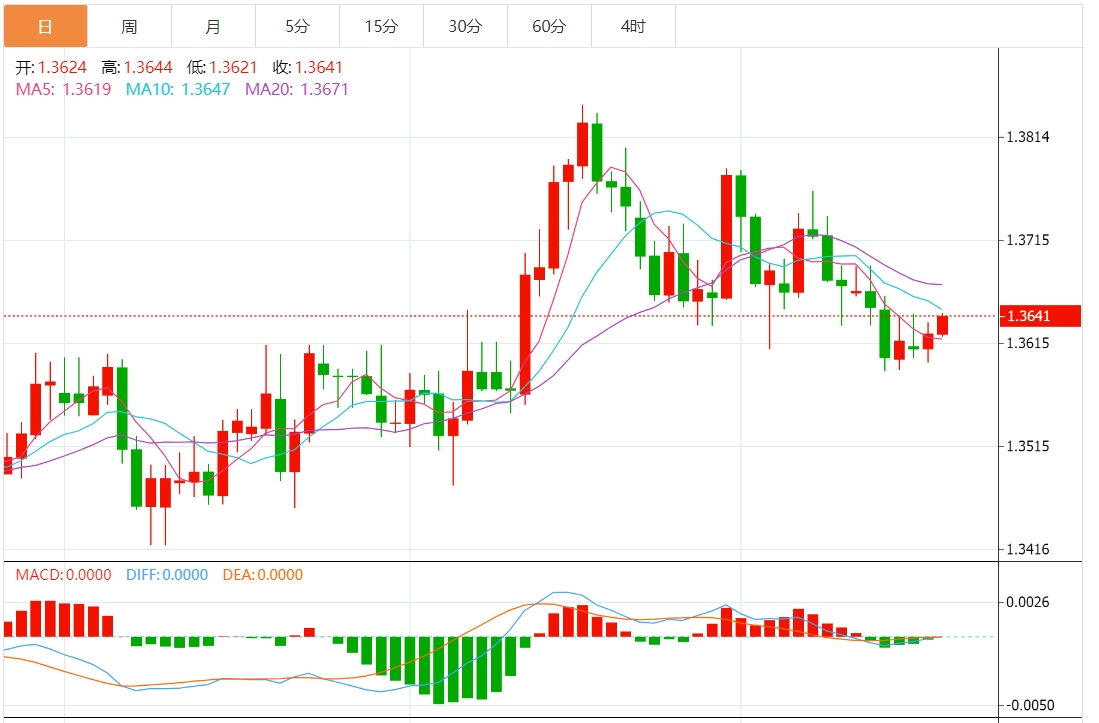Click the red current price tag 1.3641

point(1039,316)
